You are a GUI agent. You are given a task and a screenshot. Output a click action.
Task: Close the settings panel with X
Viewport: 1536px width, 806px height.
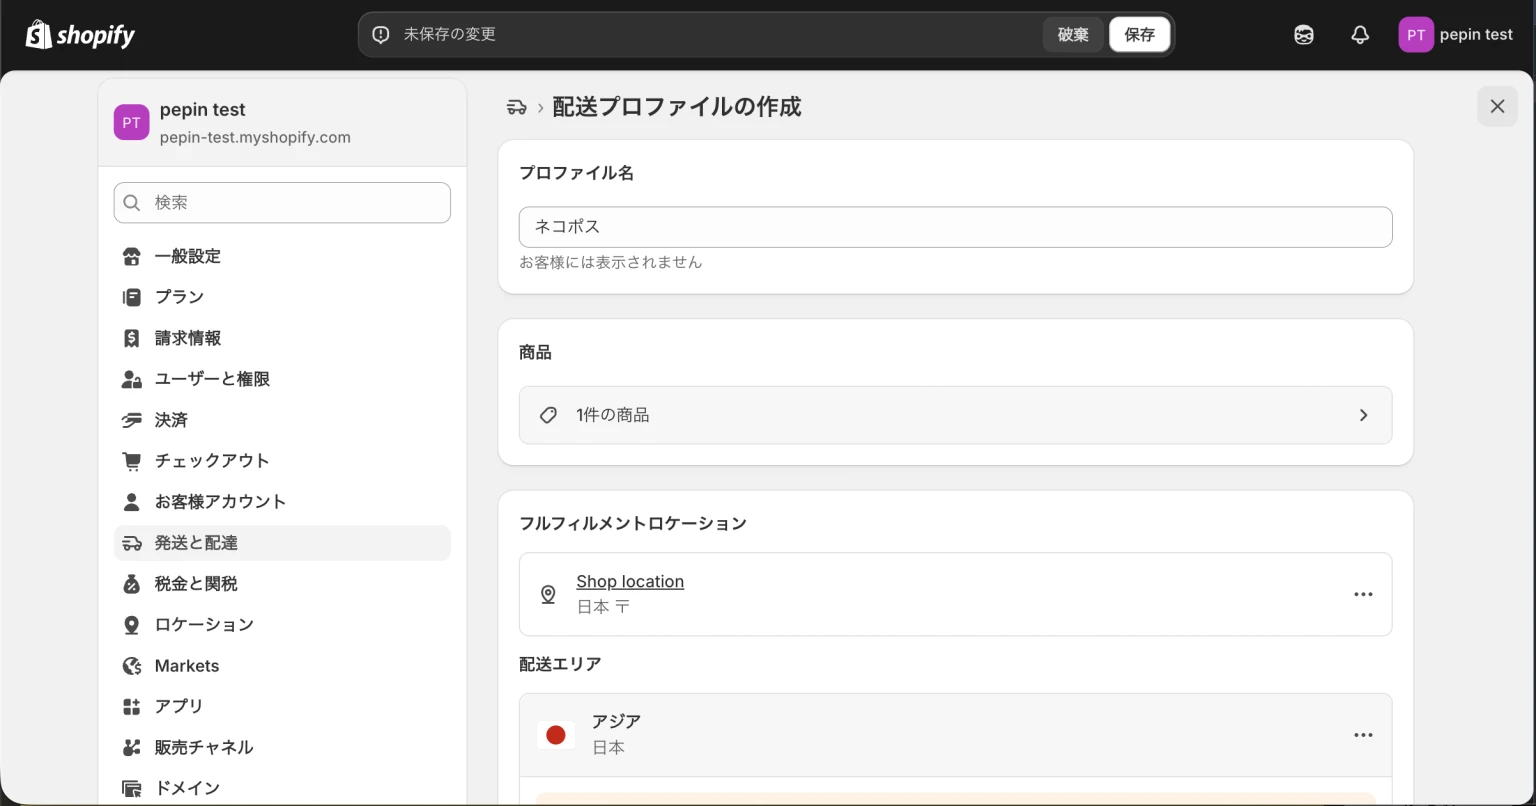click(x=1497, y=106)
